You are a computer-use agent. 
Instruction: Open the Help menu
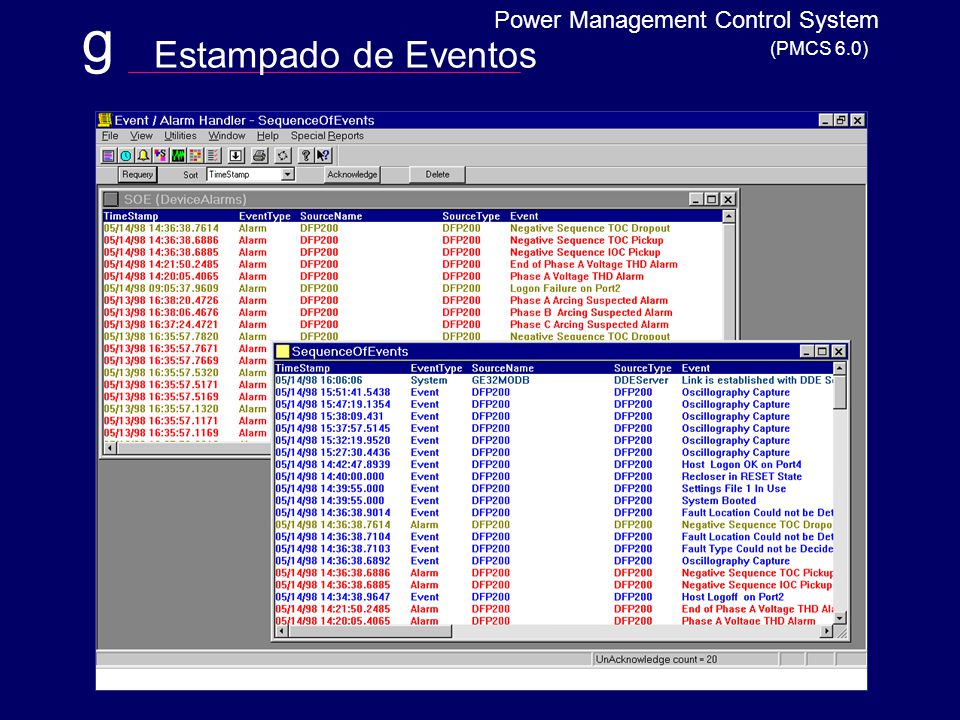[268, 136]
